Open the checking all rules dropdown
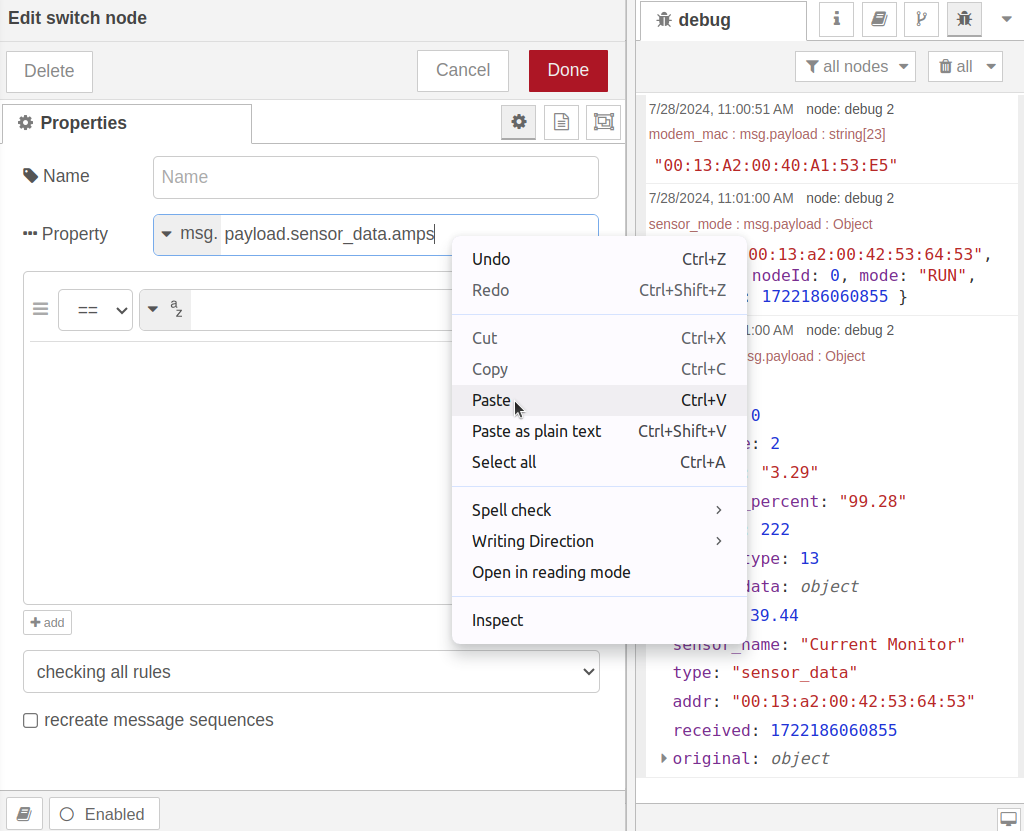The height and width of the screenshot is (831, 1024). click(x=312, y=672)
